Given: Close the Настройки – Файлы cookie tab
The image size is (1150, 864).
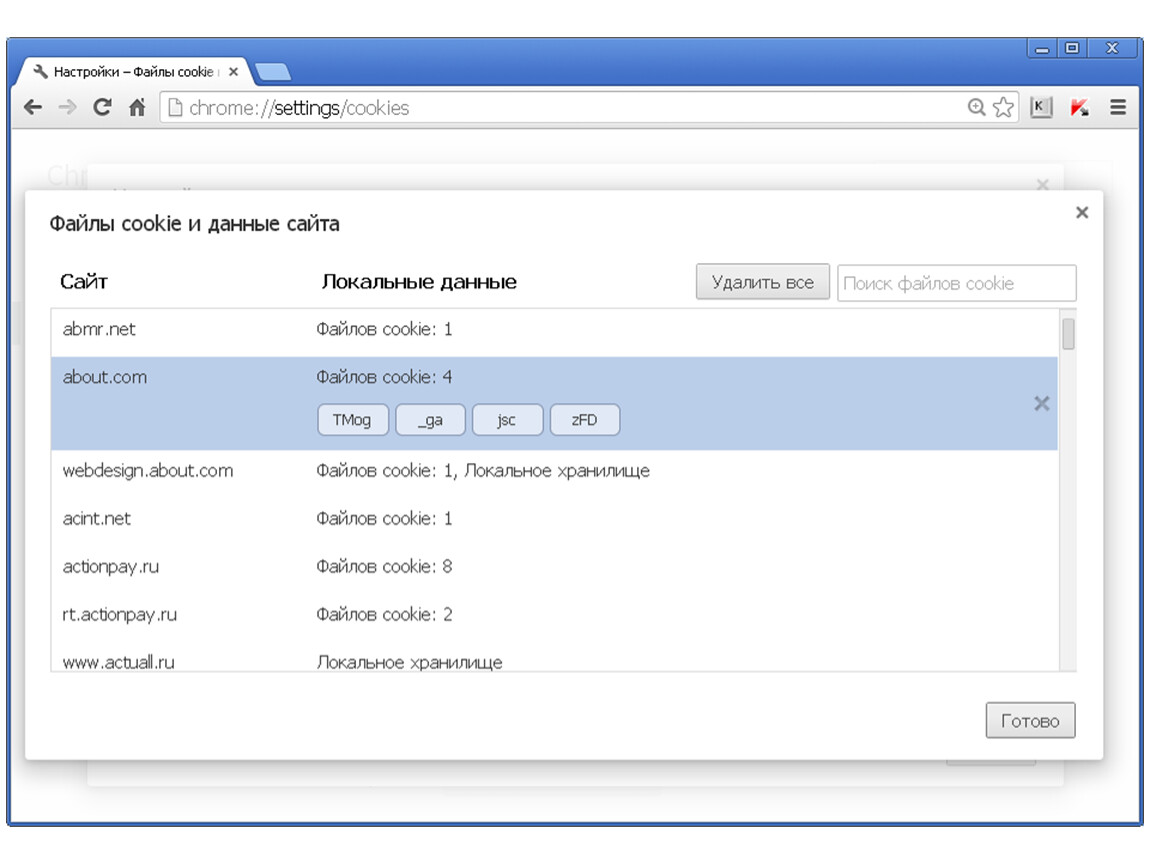Looking at the screenshot, I should click(233, 72).
